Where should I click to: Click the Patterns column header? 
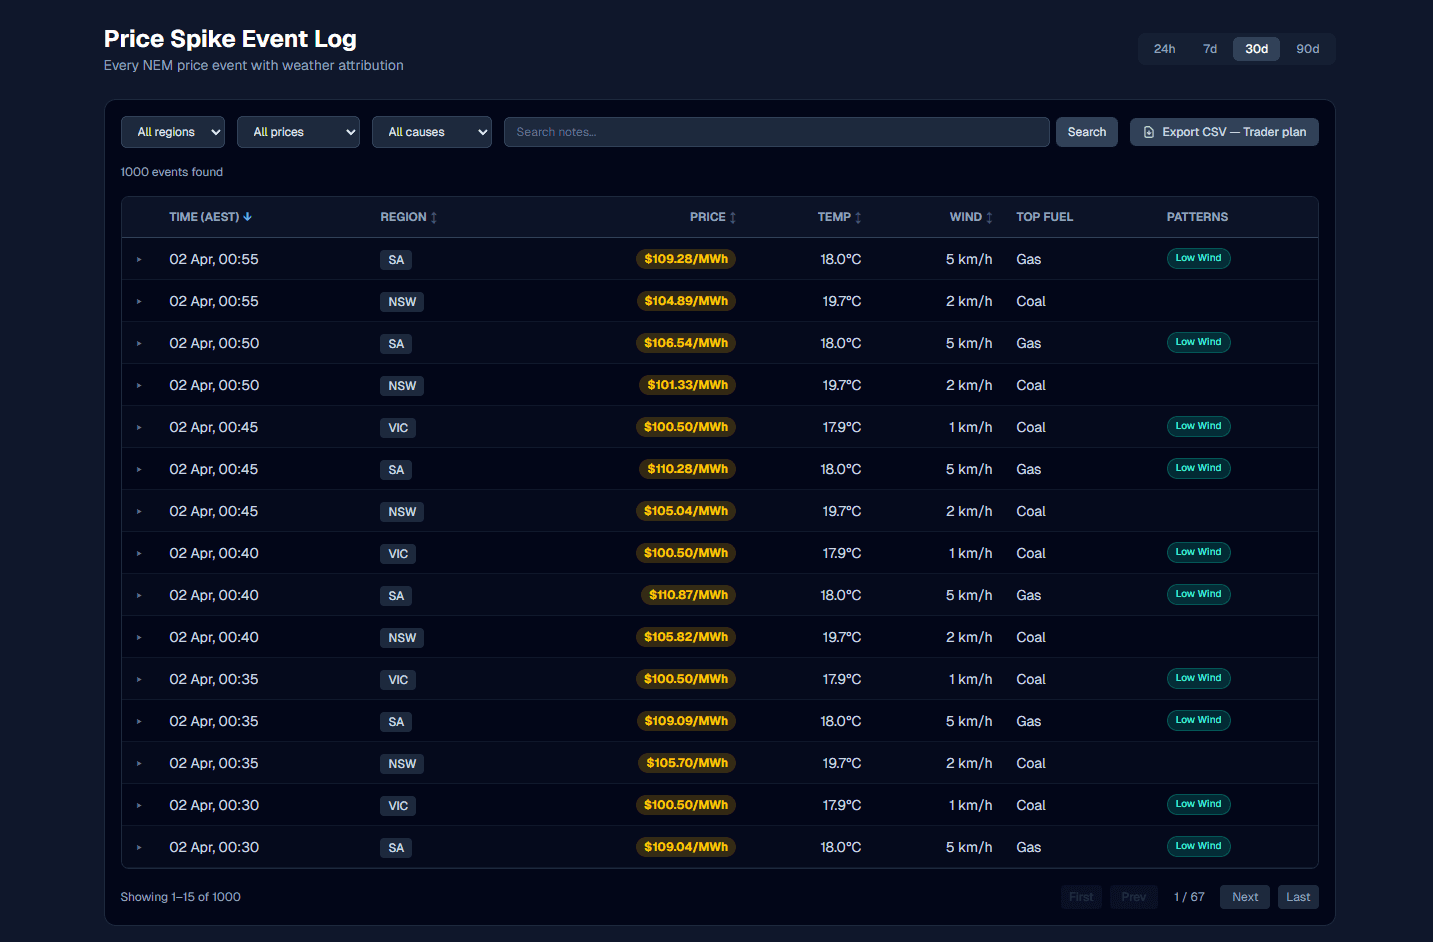(1197, 217)
